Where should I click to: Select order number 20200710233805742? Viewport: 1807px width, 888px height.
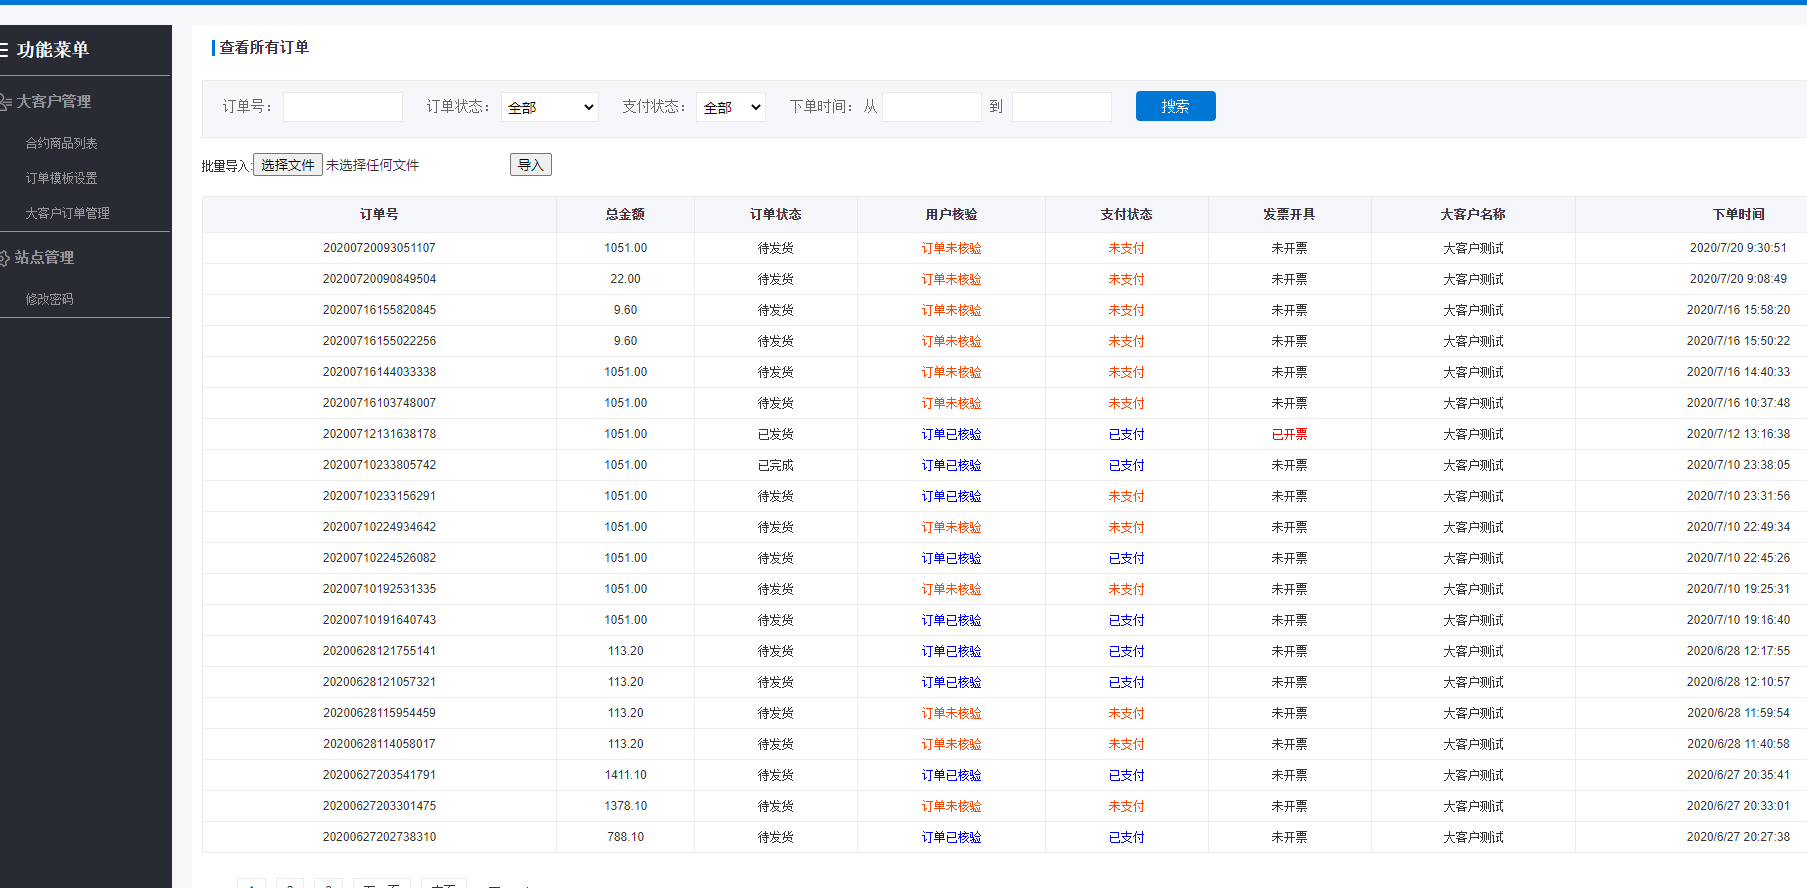click(379, 465)
